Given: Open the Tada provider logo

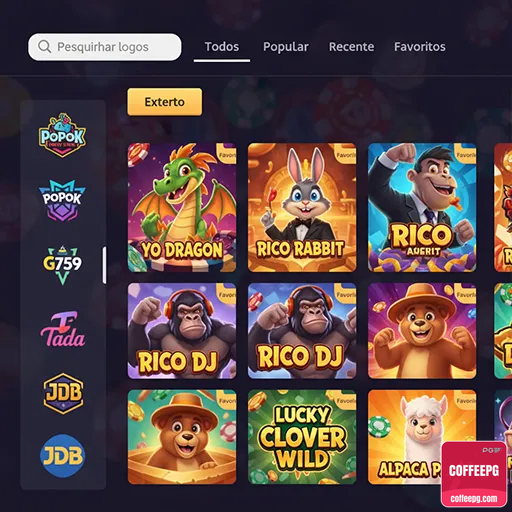Looking at the screenshot, I should tap(63, 329).
